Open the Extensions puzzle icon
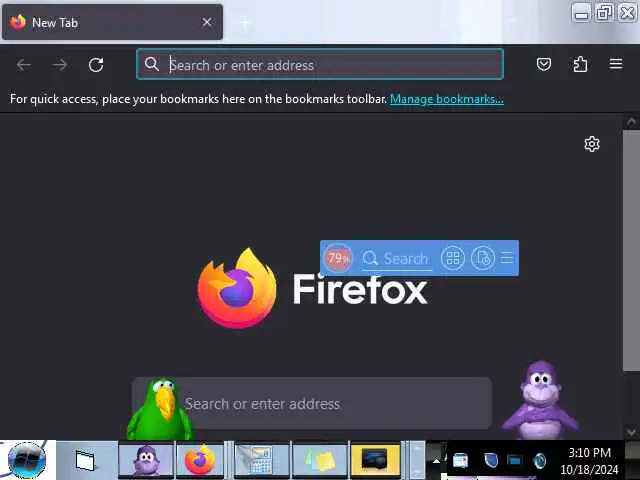The image size is (640, 480). 580,64
